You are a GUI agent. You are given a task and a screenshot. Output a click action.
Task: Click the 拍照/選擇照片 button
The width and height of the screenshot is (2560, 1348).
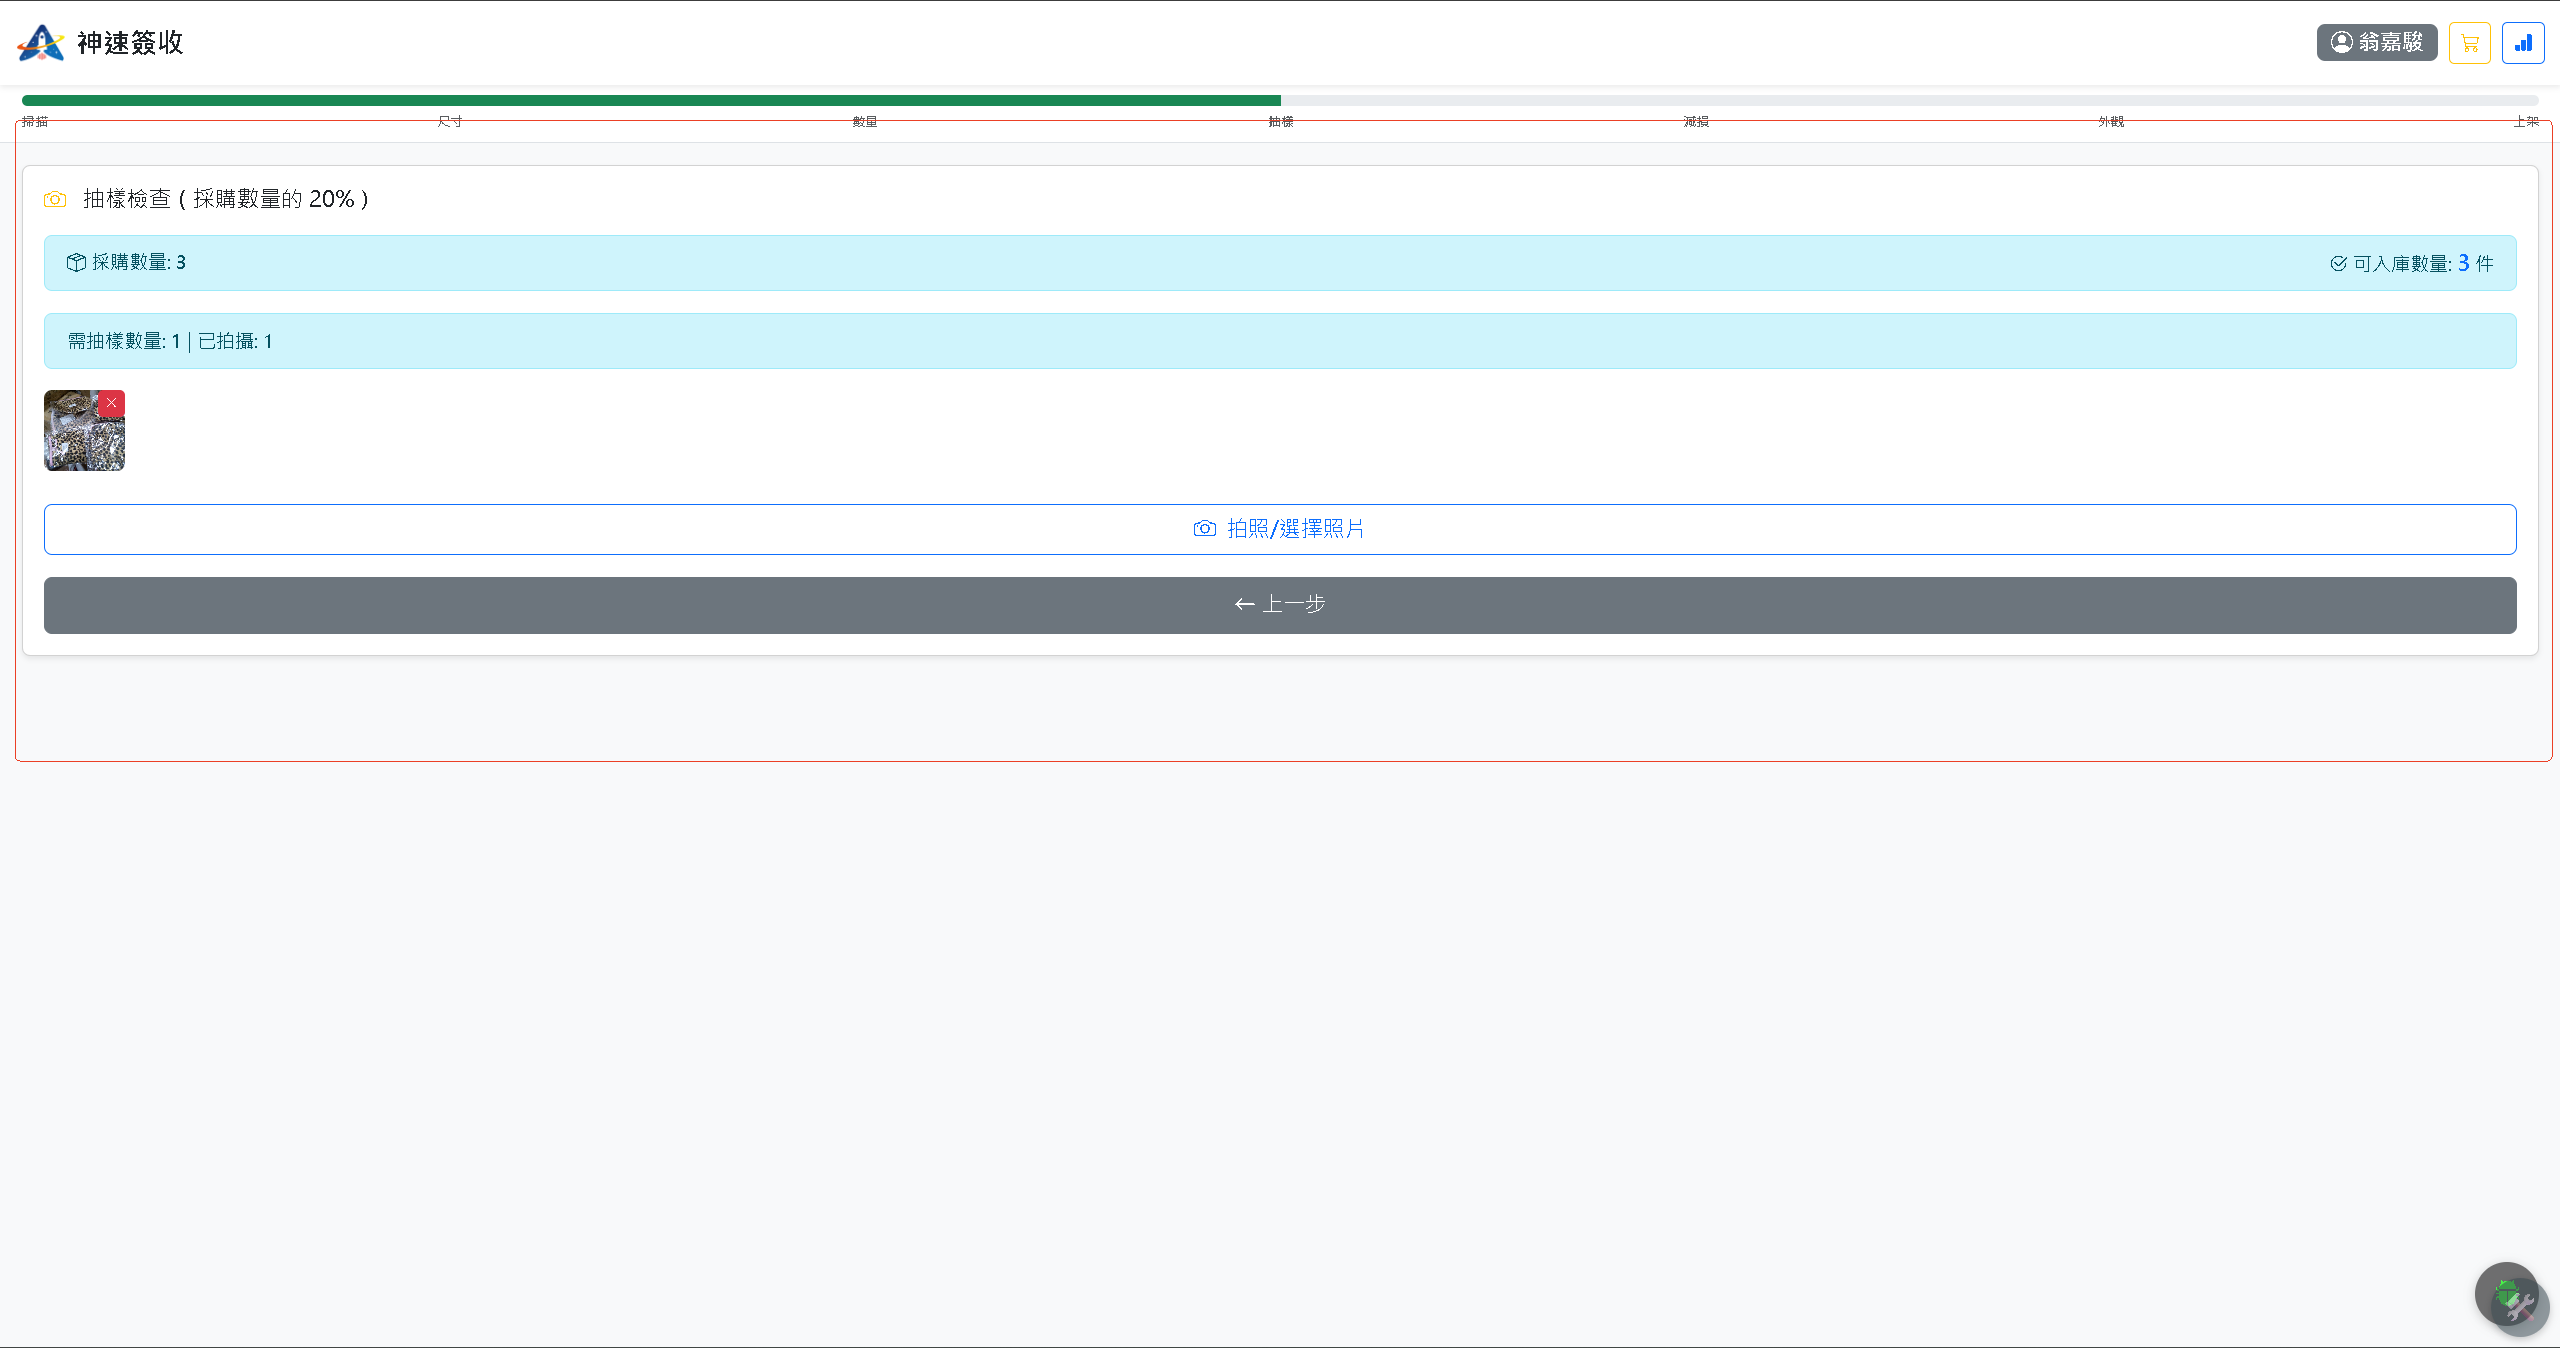pyautogui.click(x=1280, y=529)
